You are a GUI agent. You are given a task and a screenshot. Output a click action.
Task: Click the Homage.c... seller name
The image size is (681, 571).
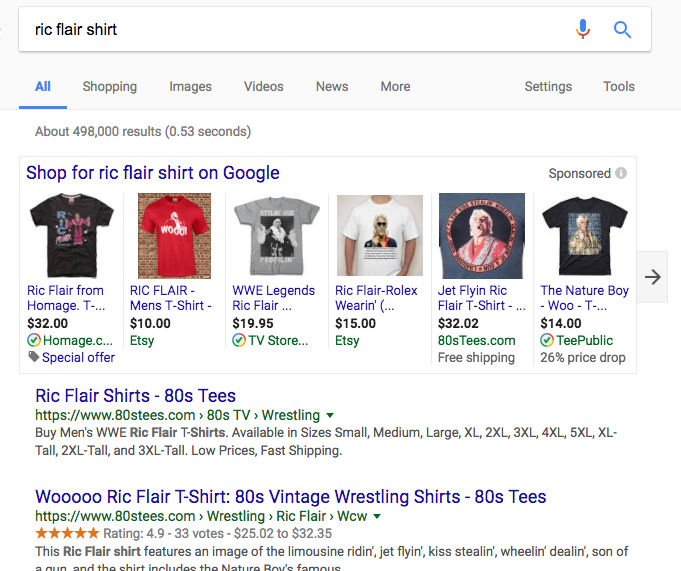78,340
